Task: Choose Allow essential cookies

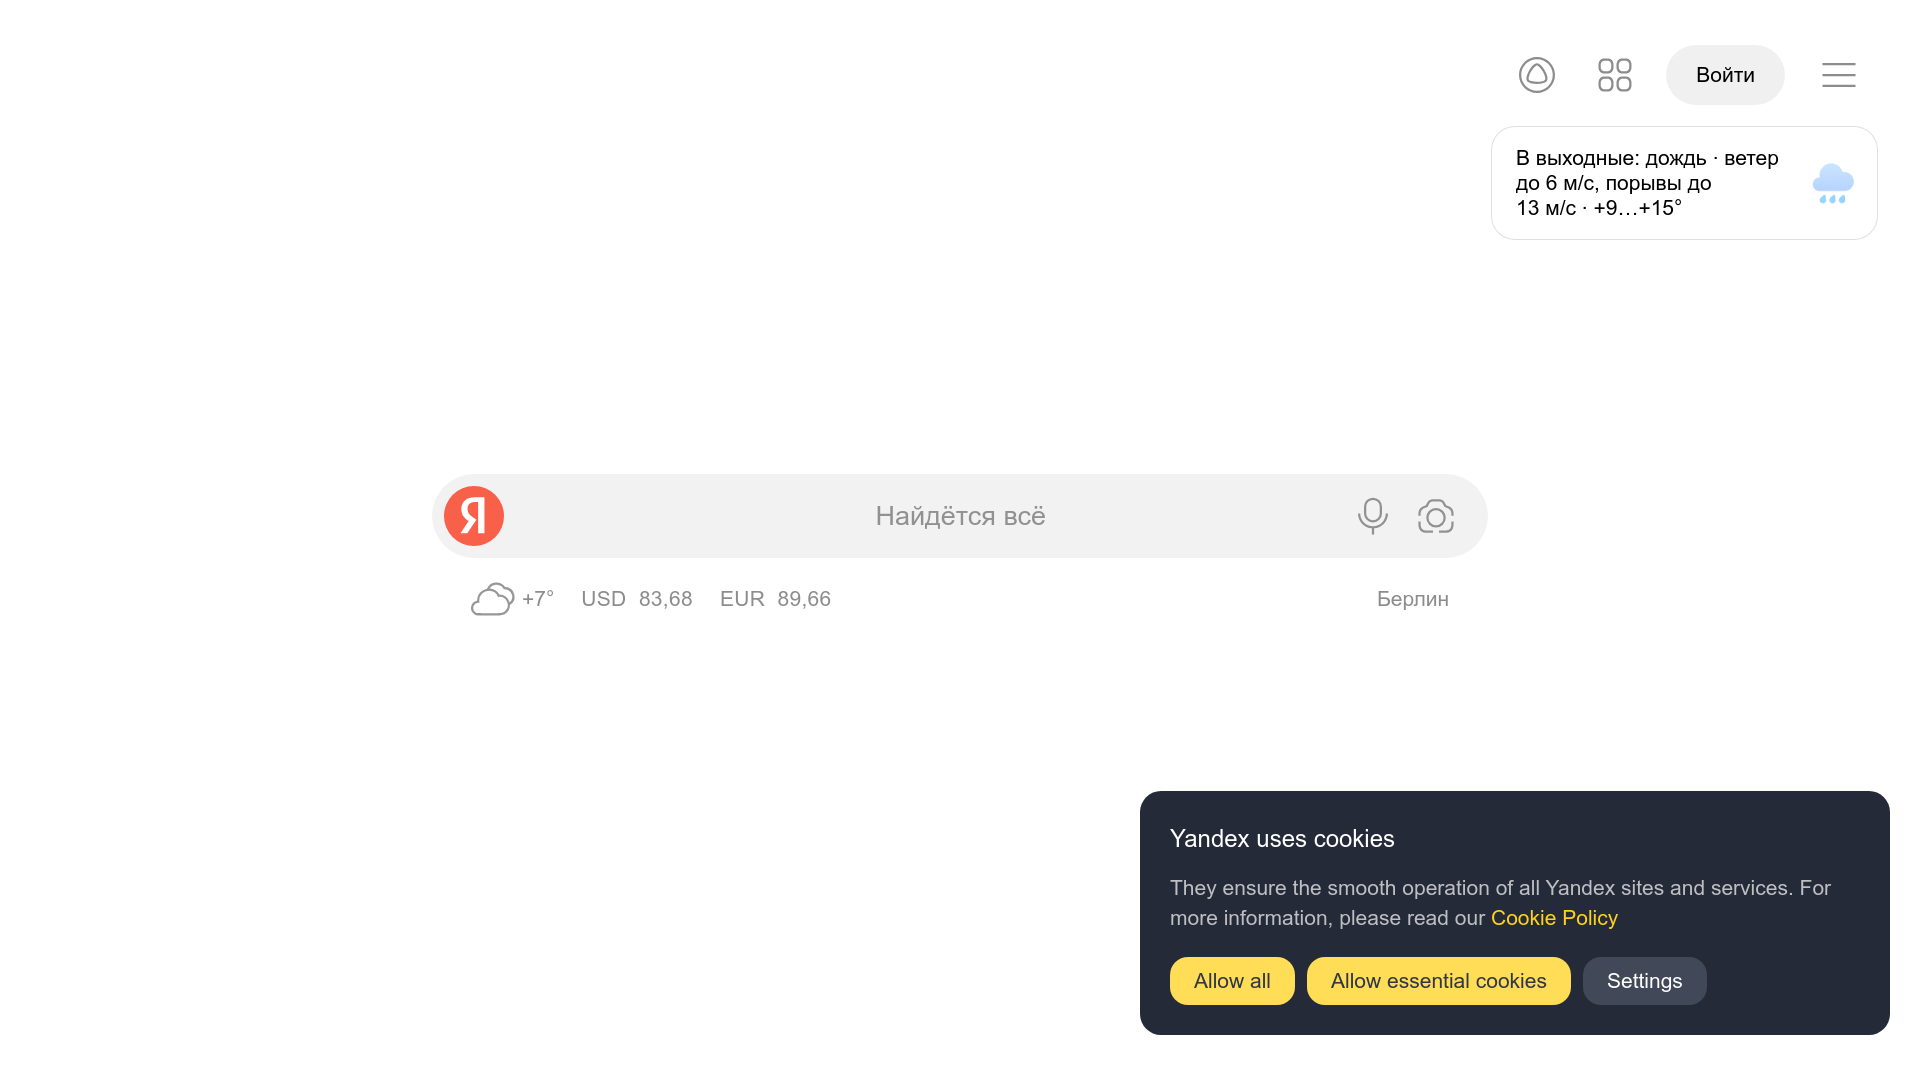Action: 1439,981
